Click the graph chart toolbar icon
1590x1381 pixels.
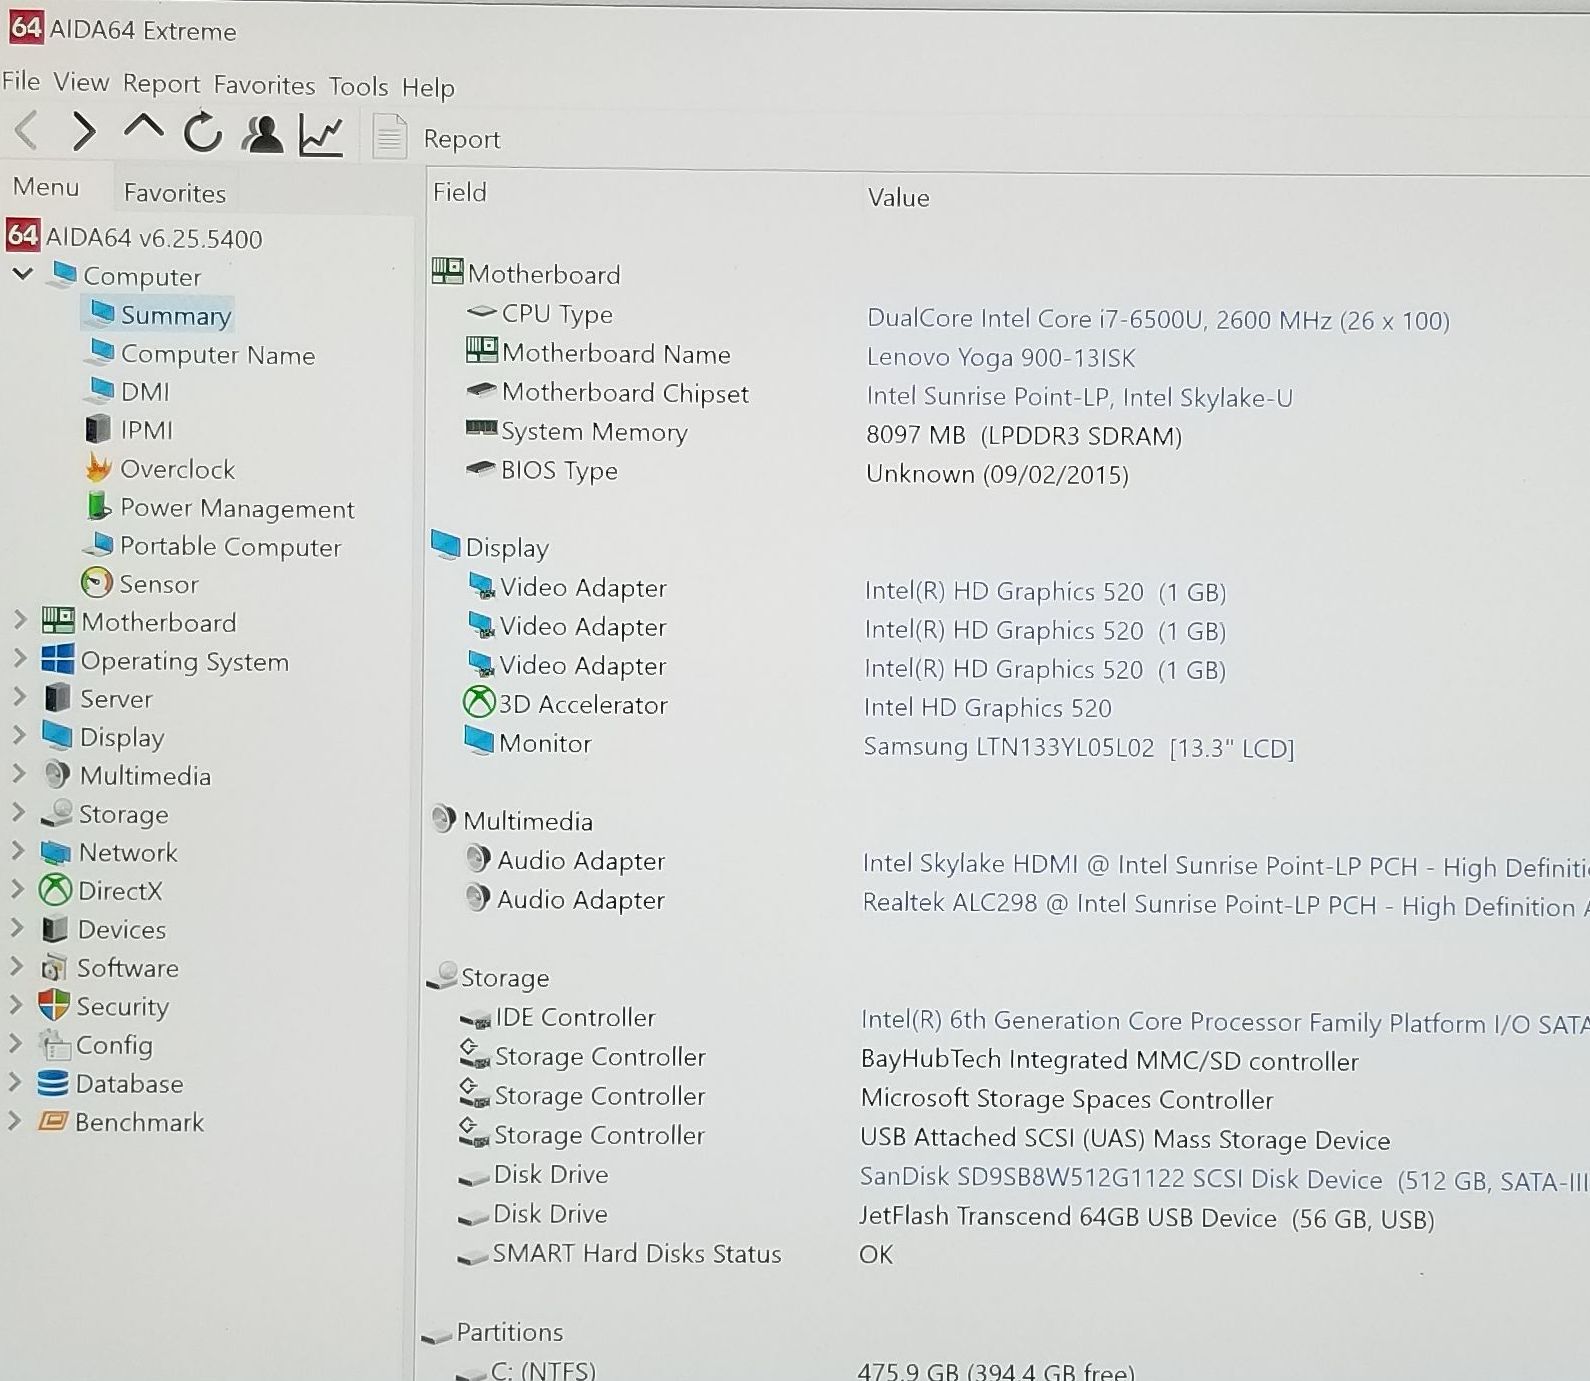(321, 135)
